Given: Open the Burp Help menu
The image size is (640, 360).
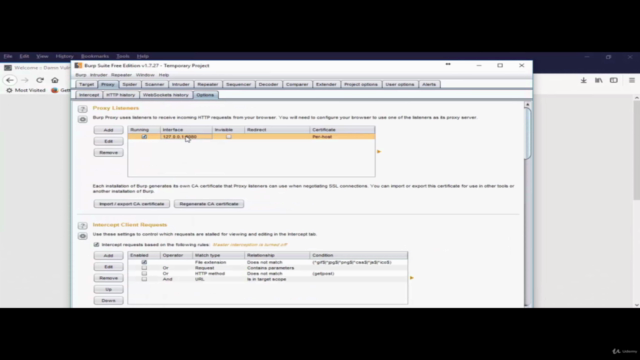Looking at the screenshot, I should 164,75.
